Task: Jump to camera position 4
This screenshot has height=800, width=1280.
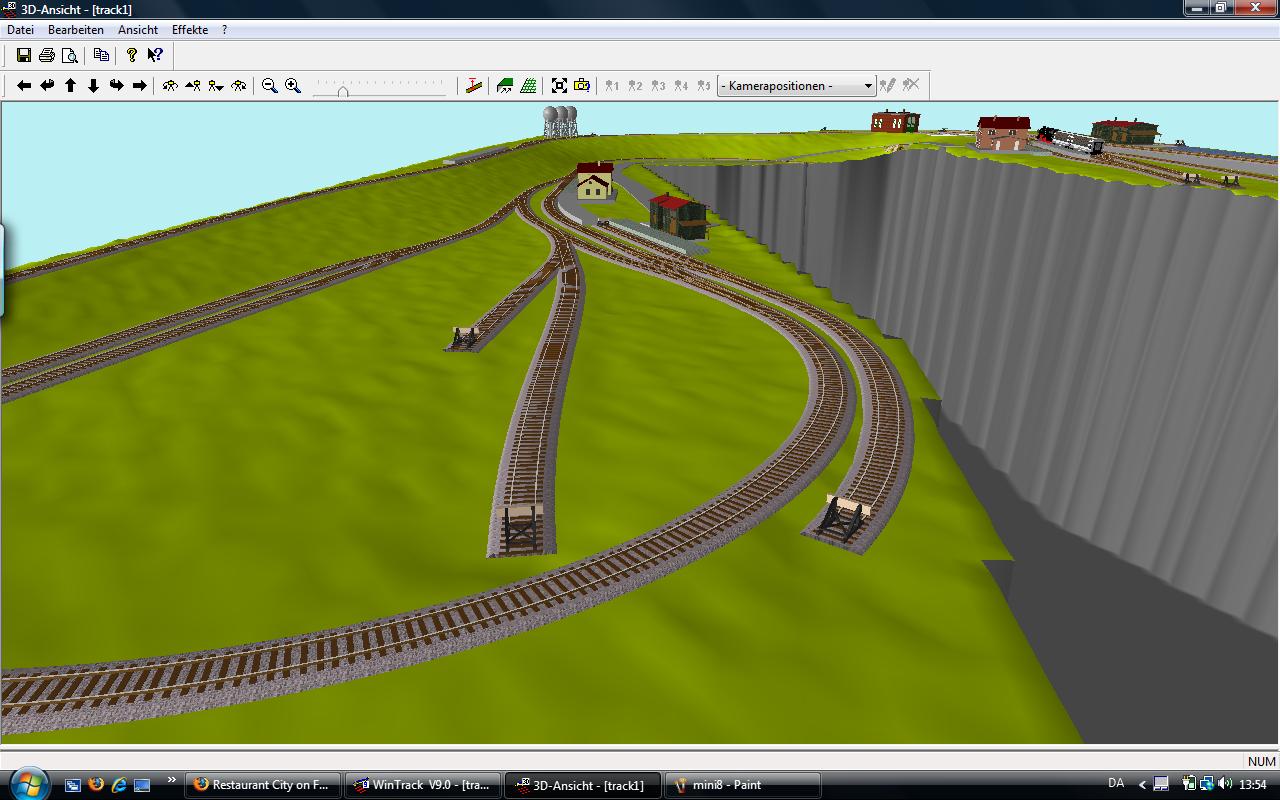Action: [x=681, y=86]
